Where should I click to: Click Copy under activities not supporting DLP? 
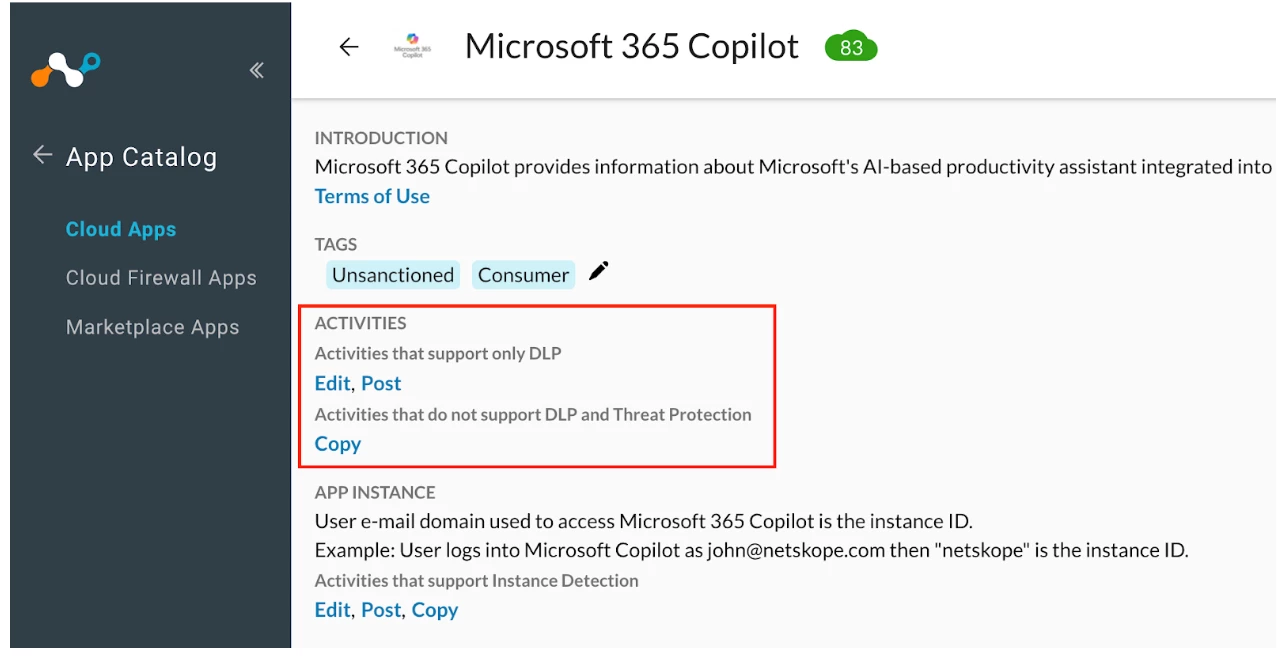pyautogui.click(x=338, y=444)
